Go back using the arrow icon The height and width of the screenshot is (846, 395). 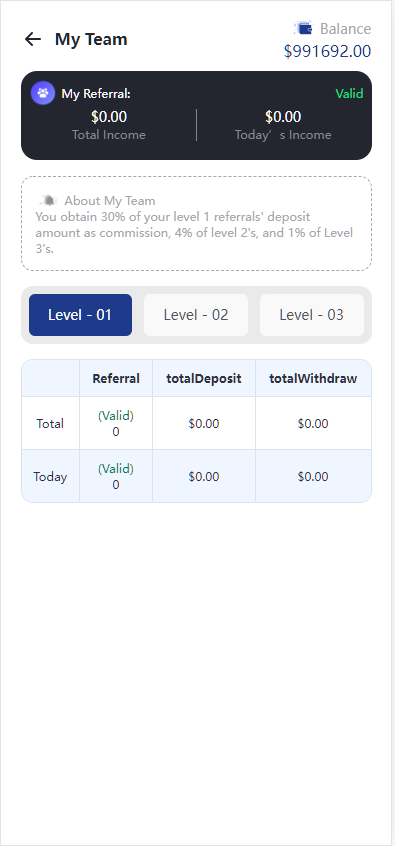coord(33,39)
